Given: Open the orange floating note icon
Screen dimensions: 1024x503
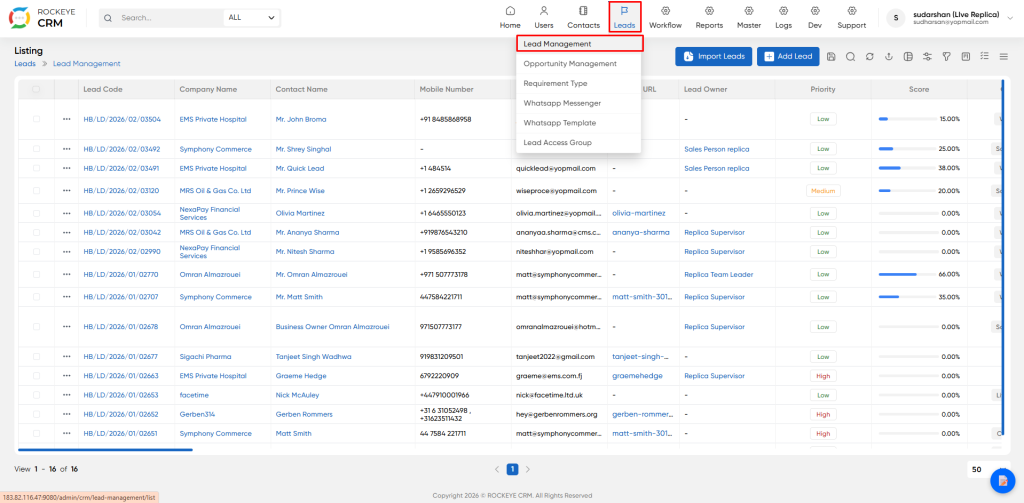Looking at the screenshot, I should coord(1003,481).
